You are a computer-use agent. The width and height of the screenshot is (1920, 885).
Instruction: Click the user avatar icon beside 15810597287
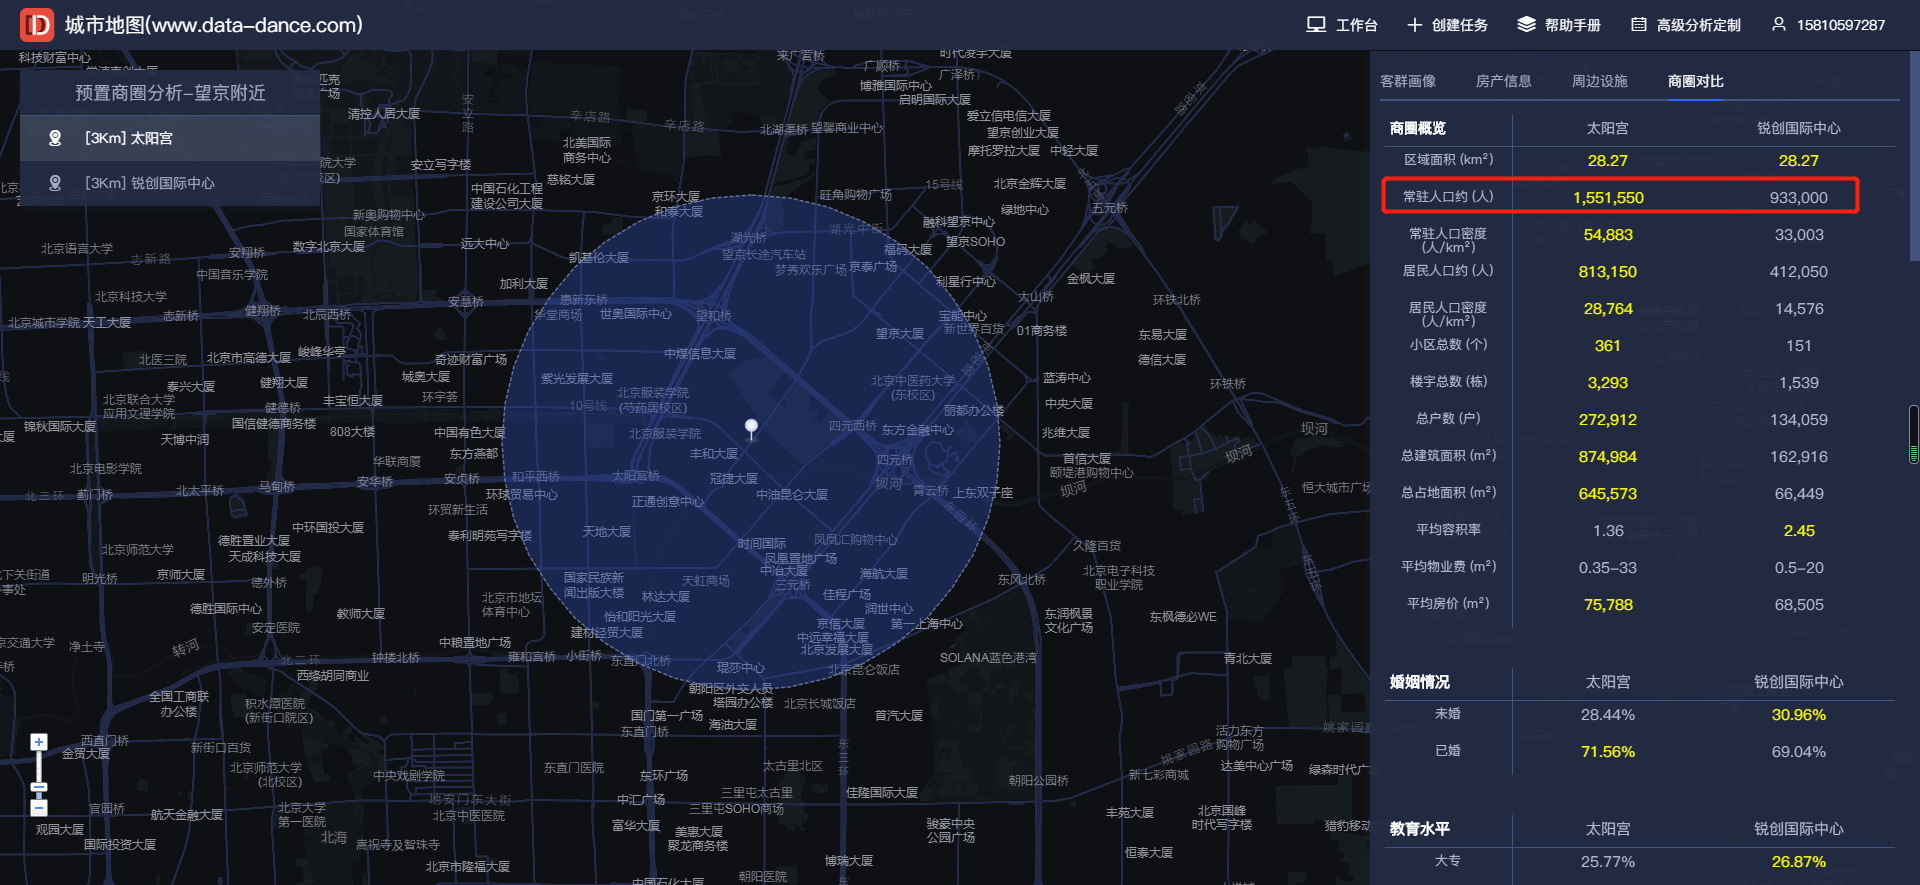[1779, 24]
